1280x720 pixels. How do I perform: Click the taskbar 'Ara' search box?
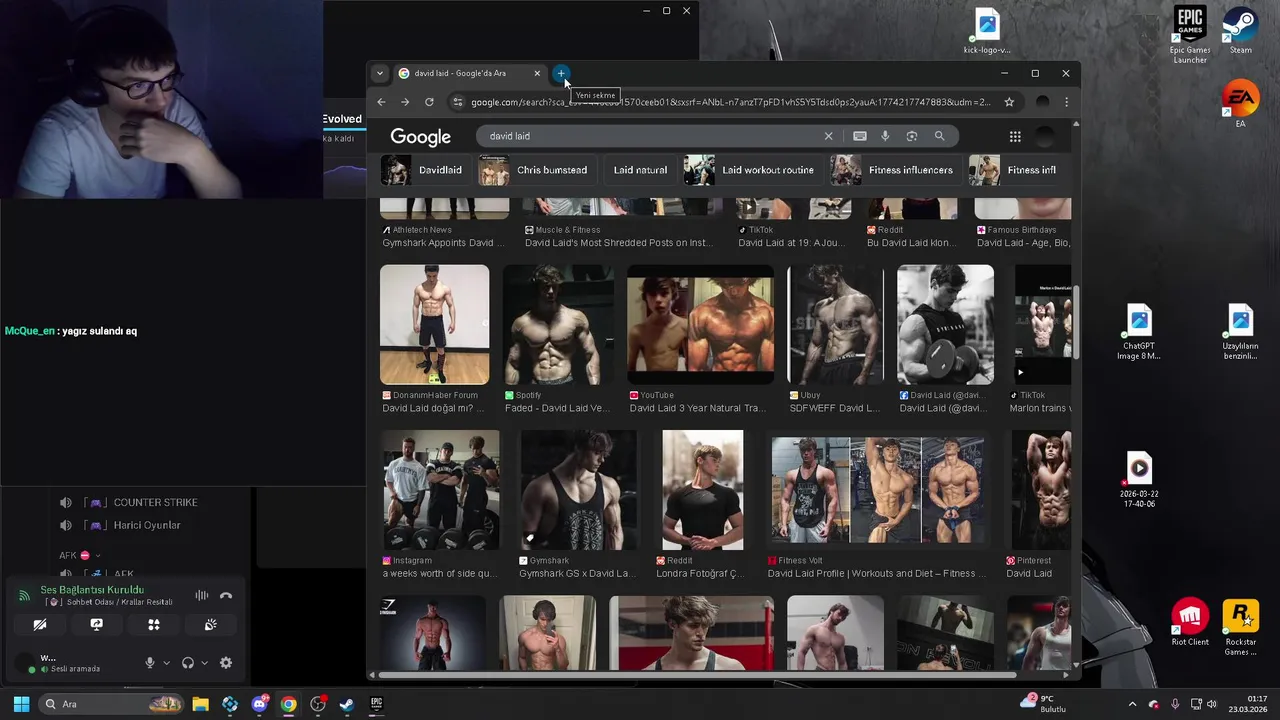[x=111, y=704]
